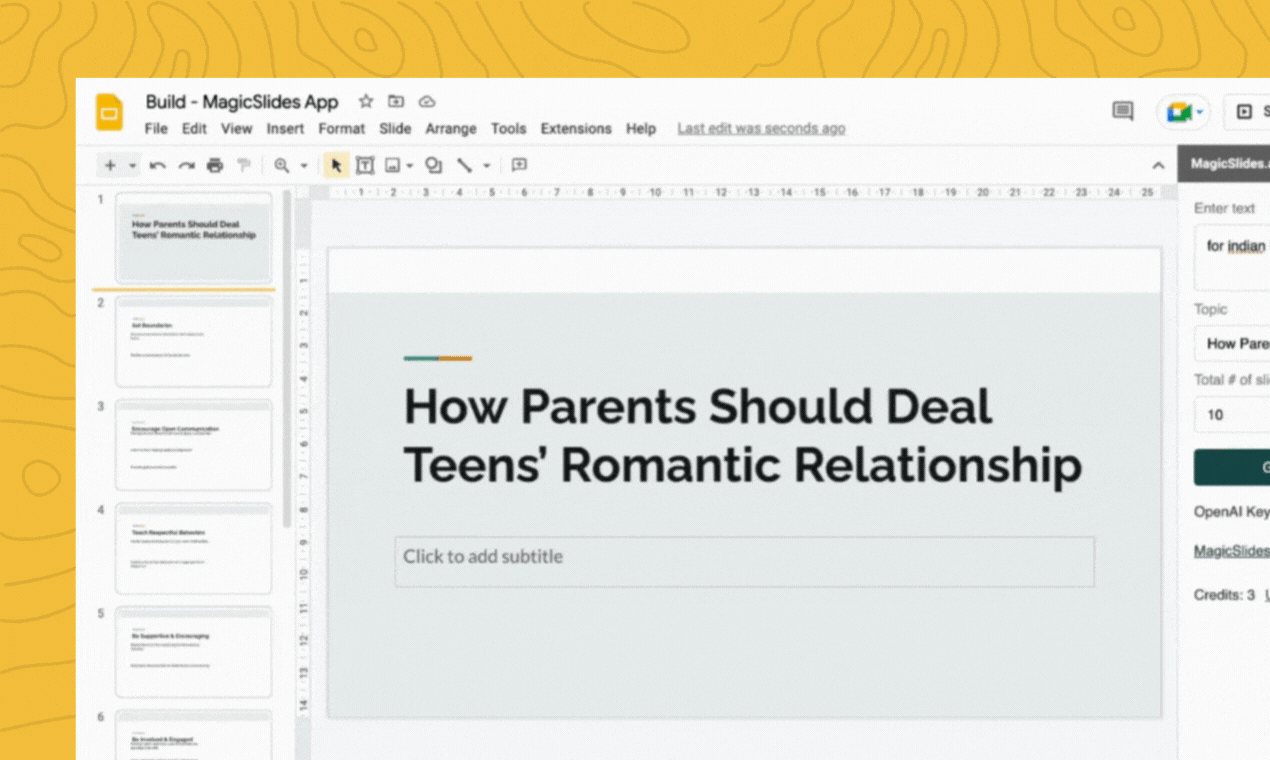Image resolution: width=1270 pixels, height=760 pixels.
Task: Expand the zoom level dropdown arrow
Action: click(x=304, y=166)
